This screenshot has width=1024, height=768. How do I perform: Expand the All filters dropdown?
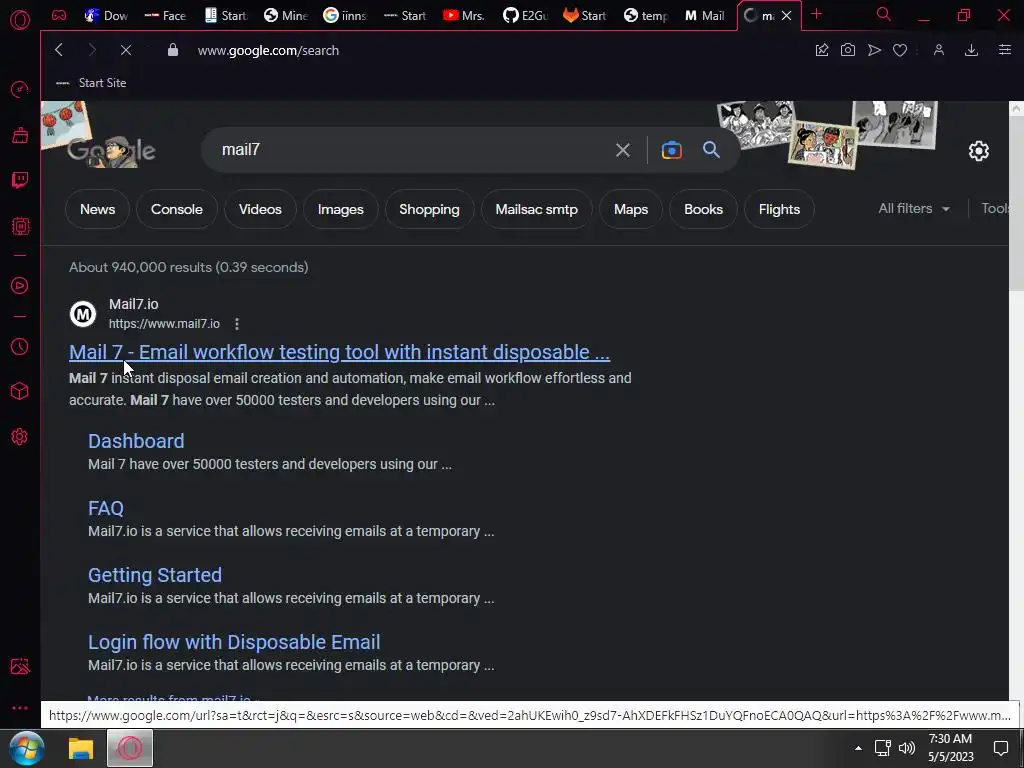914,208
